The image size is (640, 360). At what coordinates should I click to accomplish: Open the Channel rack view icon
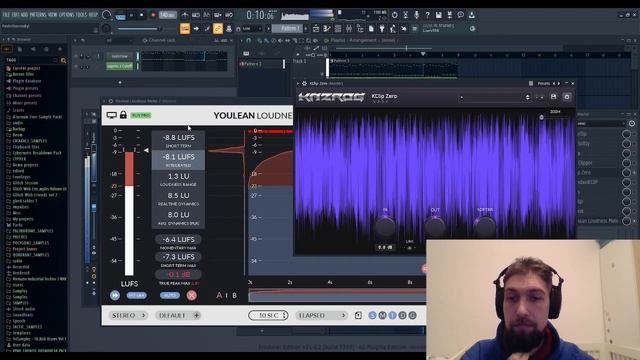pos(338,29)
